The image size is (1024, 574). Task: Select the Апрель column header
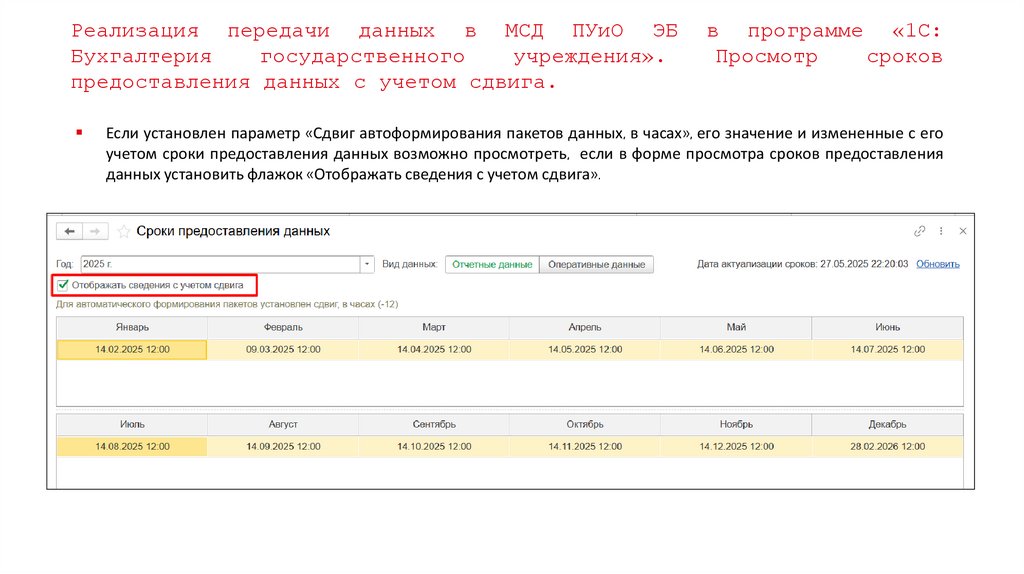click(584, 327)
